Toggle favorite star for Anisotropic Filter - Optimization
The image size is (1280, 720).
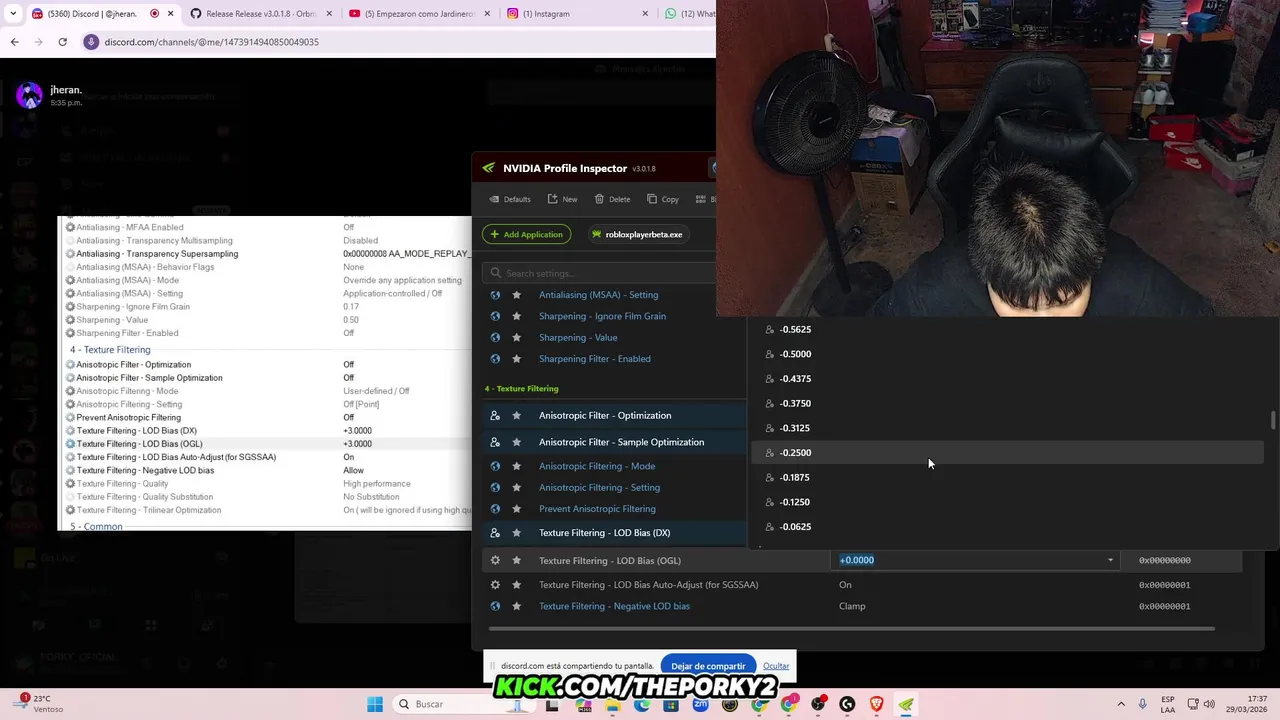click(x=516, y=416)
